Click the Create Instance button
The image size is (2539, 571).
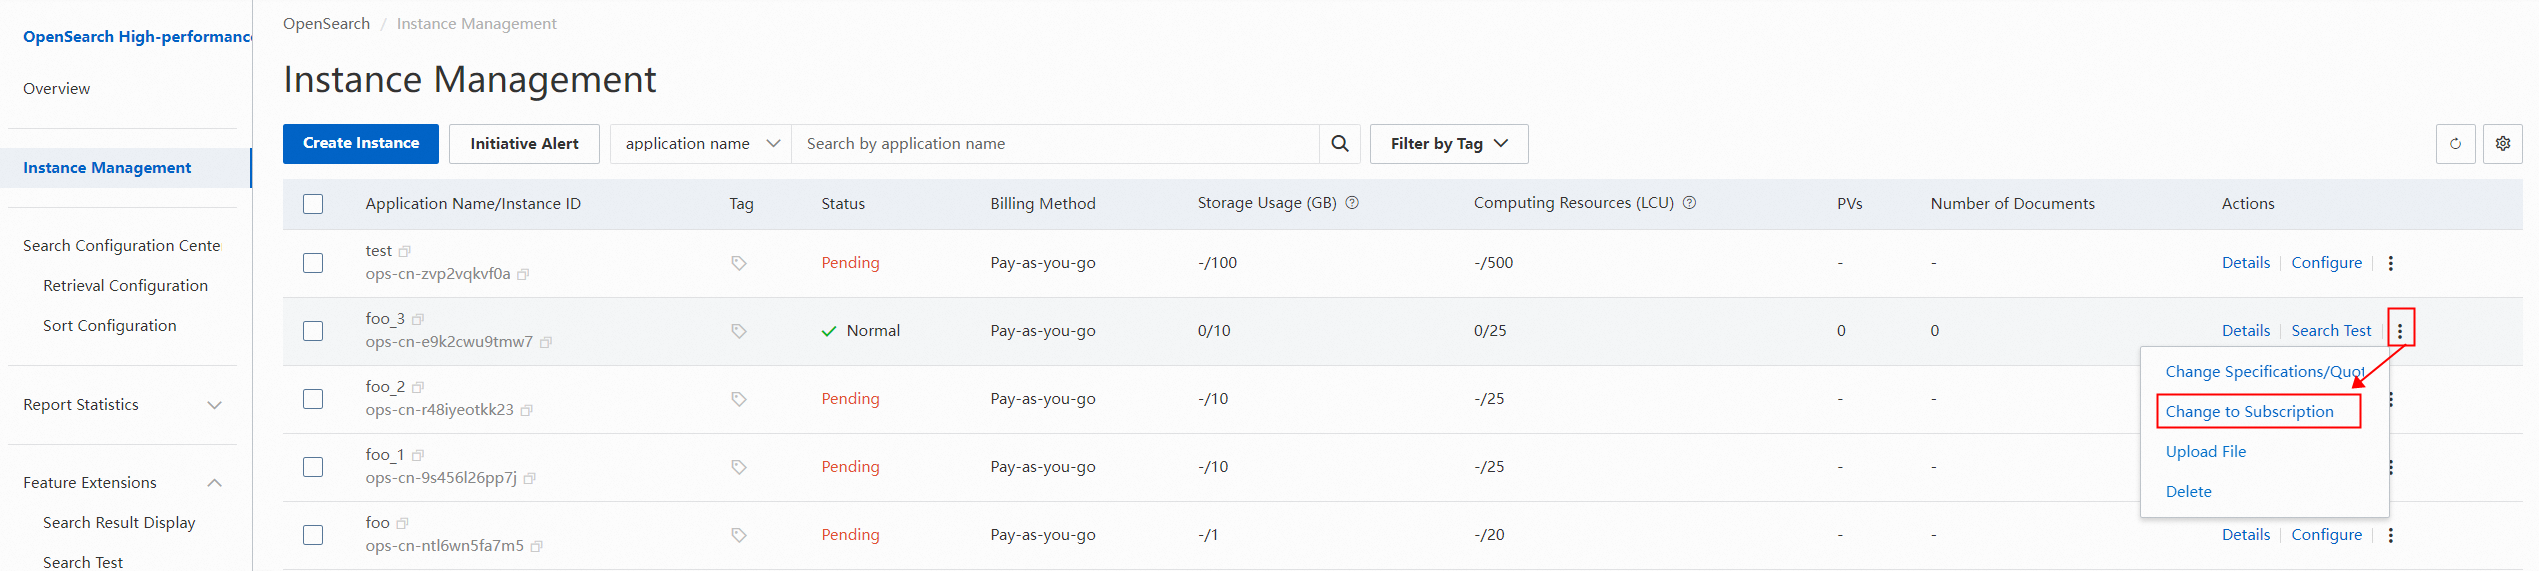click(x=361, y=144)
